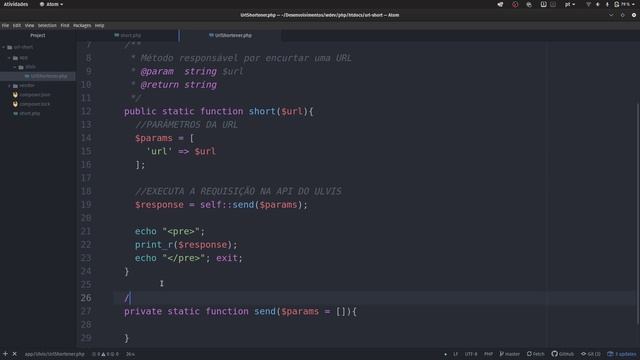Select the UrlShortener.php editor tab
640x360 pixels.
(x=231, y=36)
